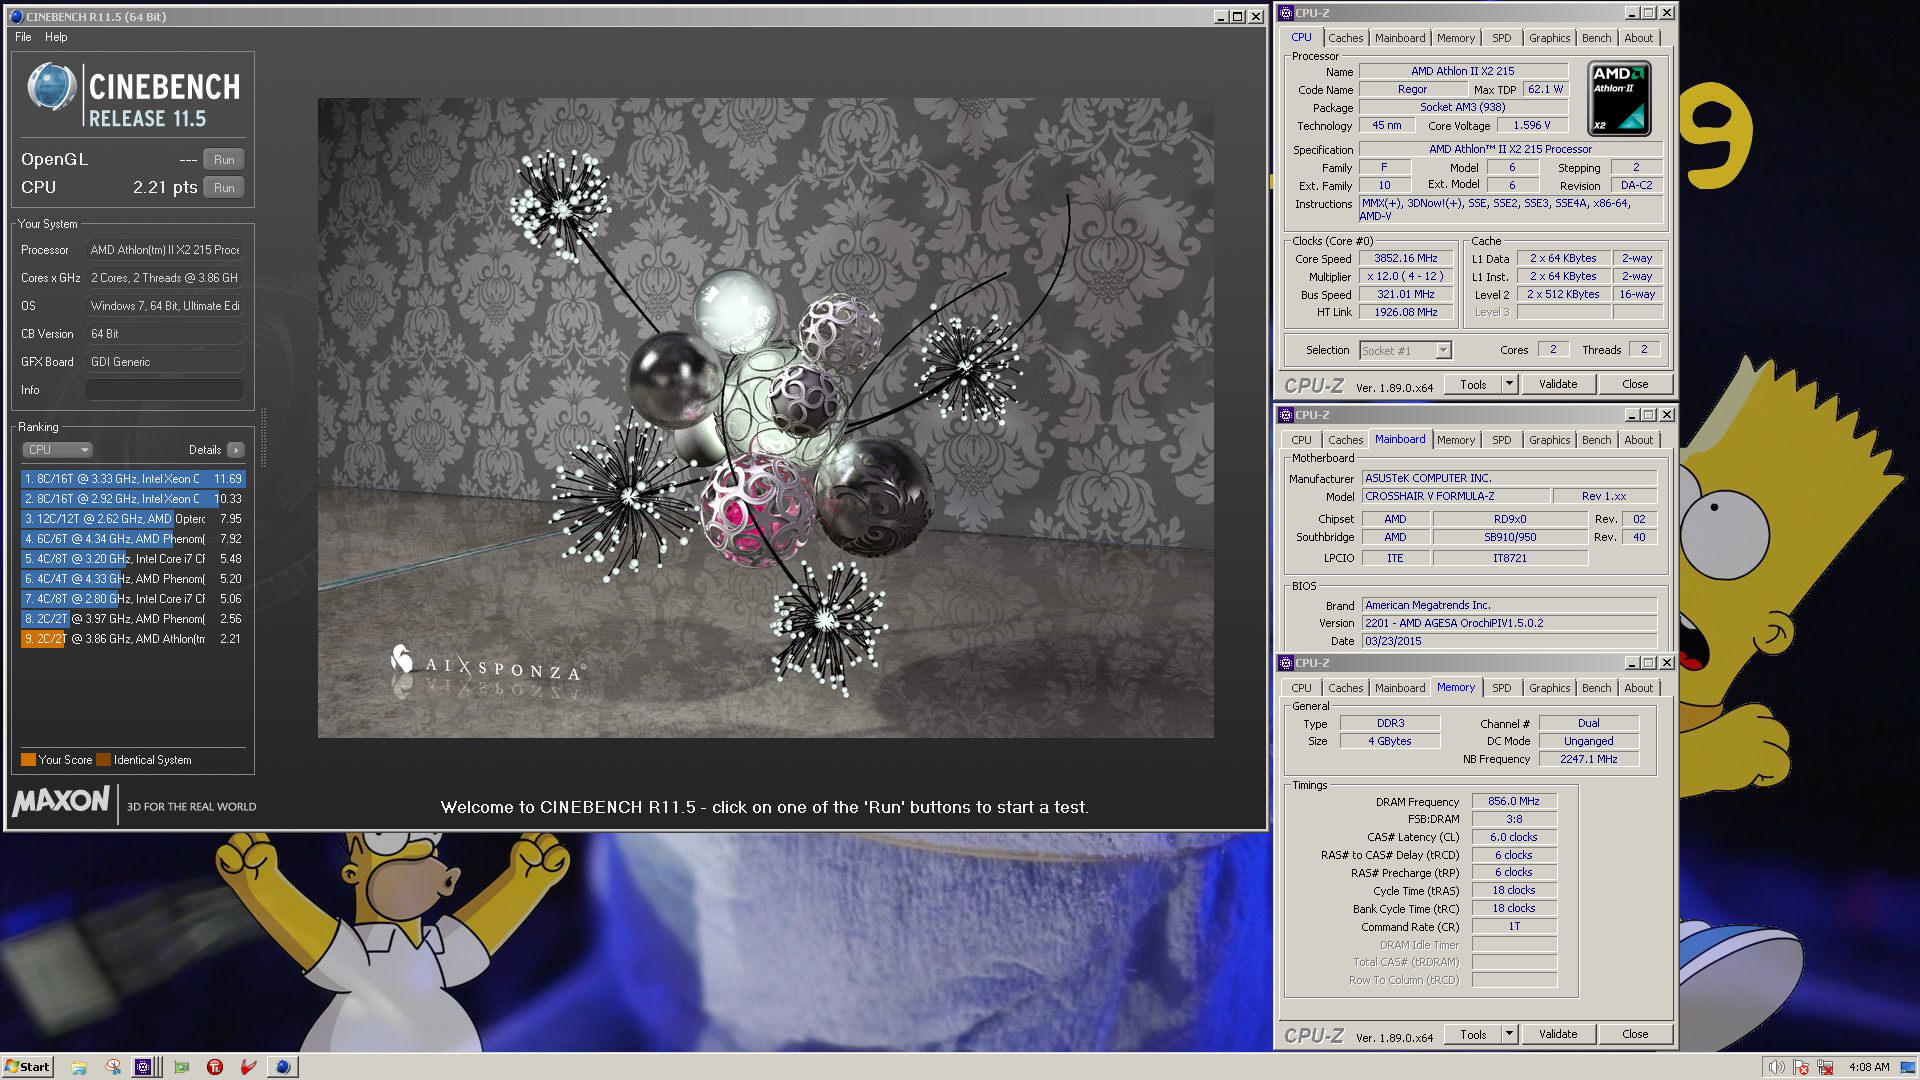Launch Snipping Tool from taskbar

pos(113,1067)
